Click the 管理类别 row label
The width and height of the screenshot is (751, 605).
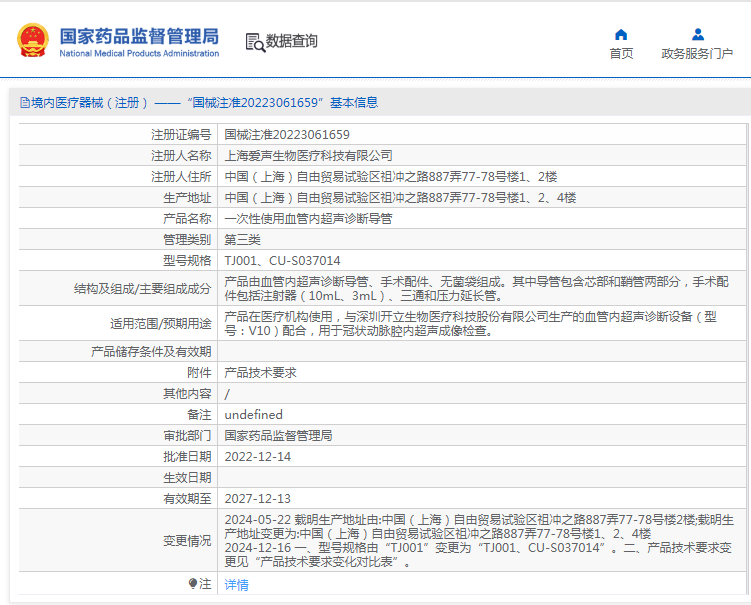[187, 240]
